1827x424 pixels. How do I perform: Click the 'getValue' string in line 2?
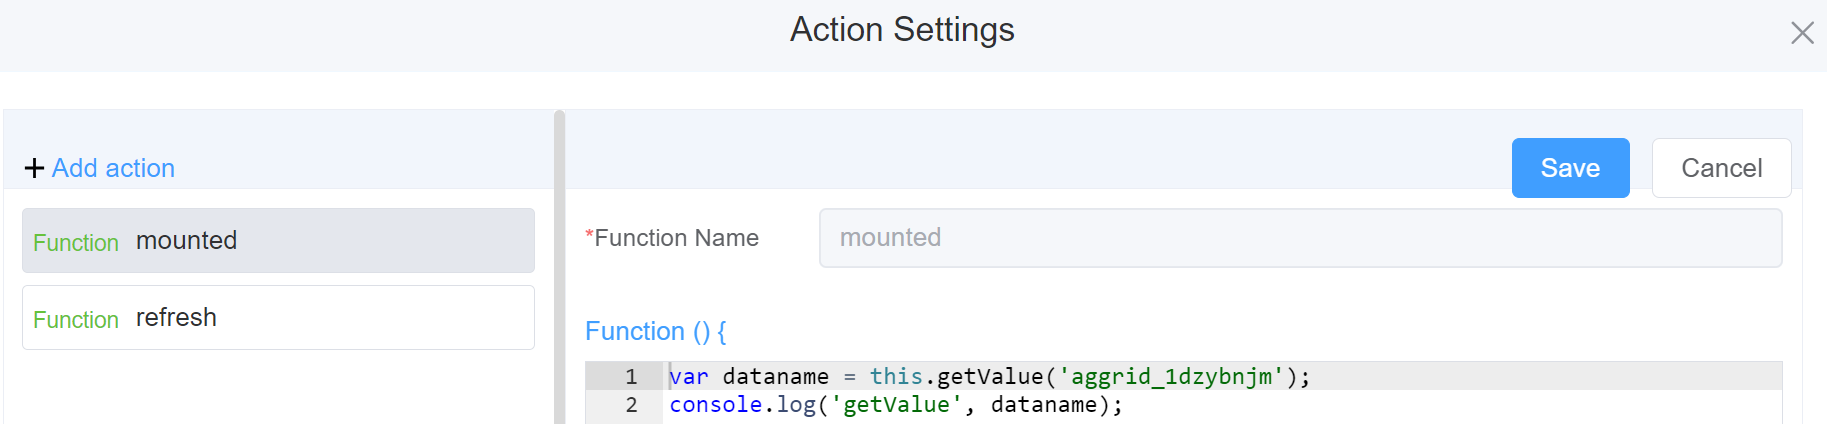pyautogui.click(x=896, y=405)
